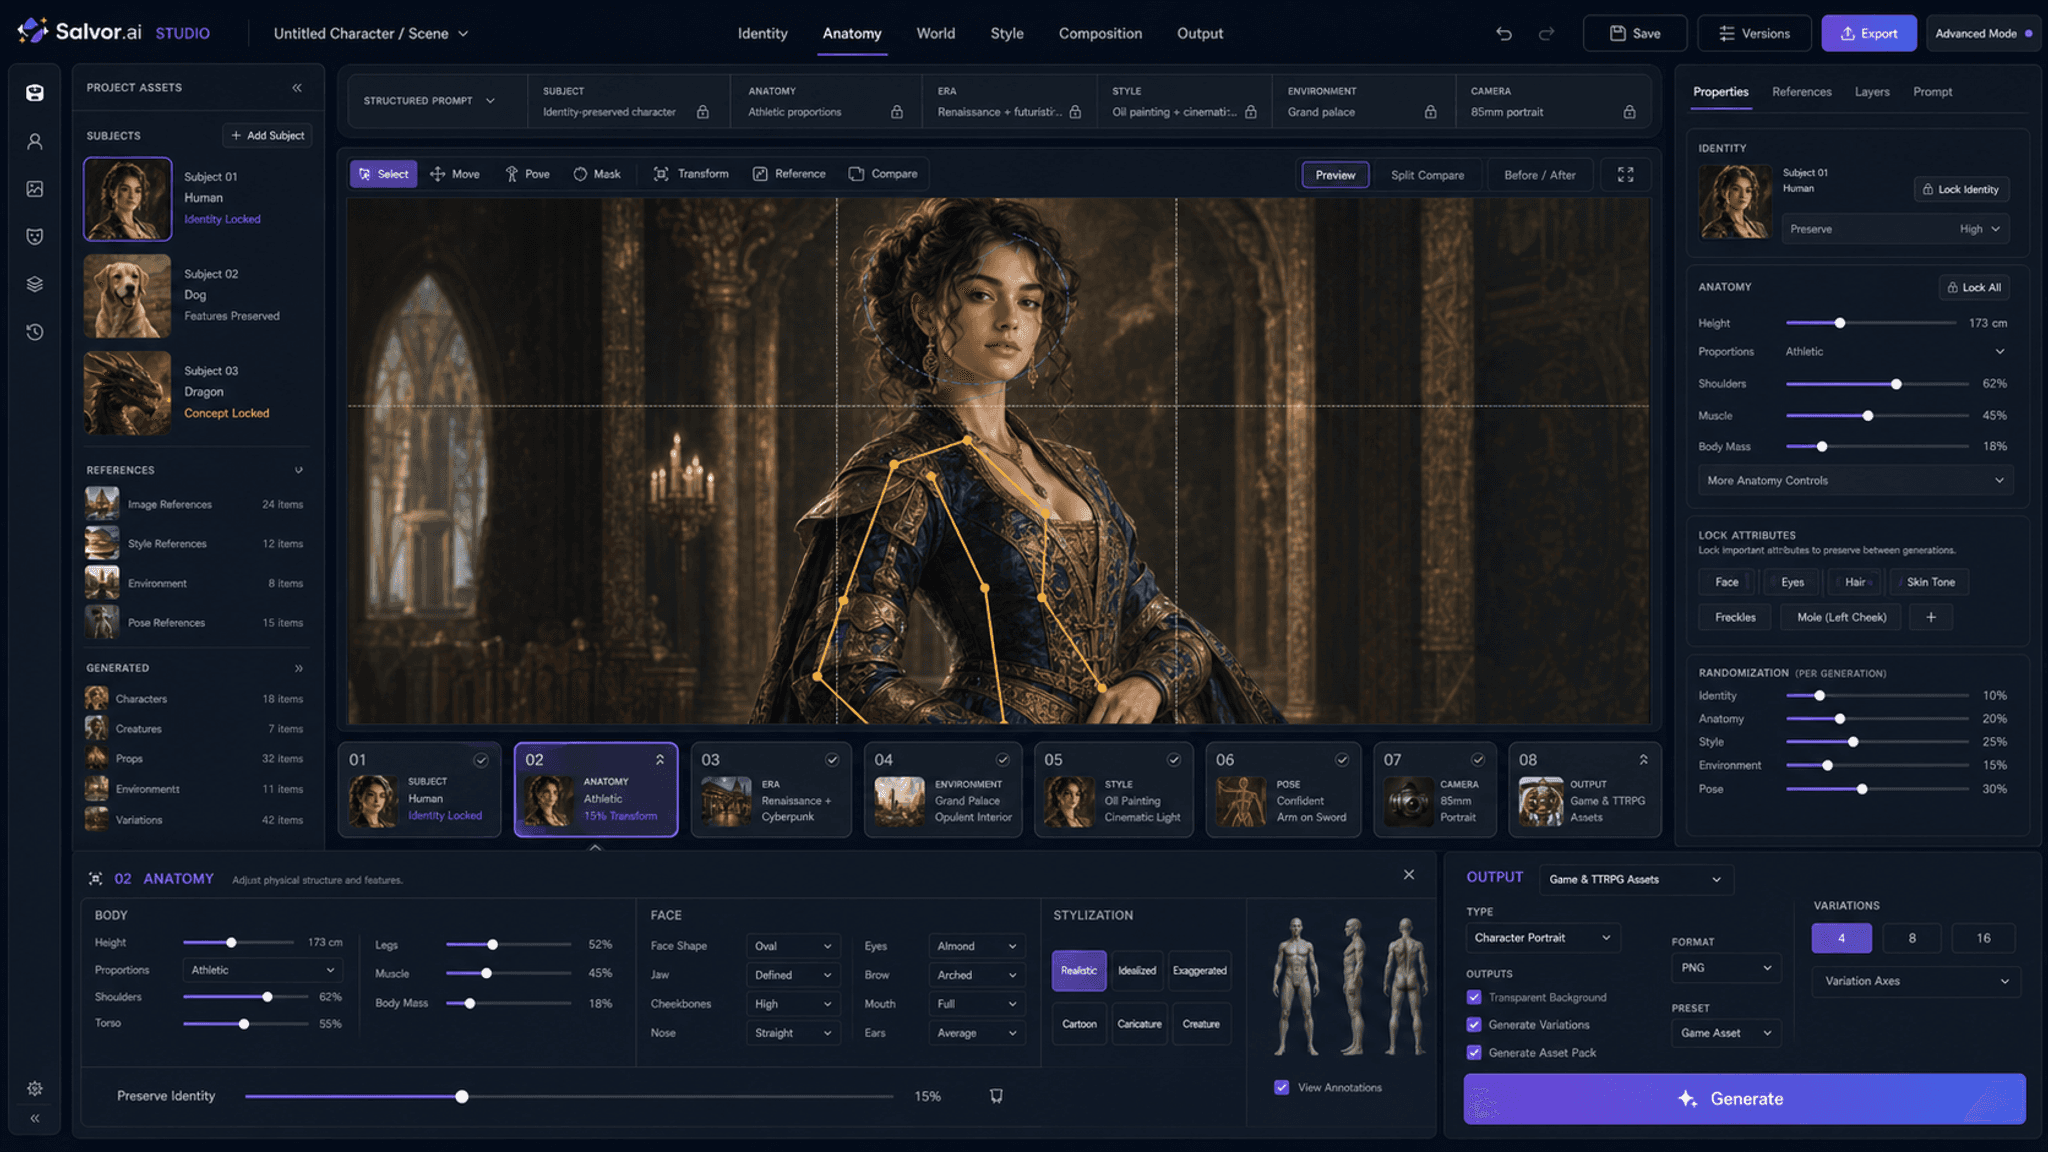Close the 02 Anatomy editor panel
2048x1152 pixels.
pyautogui.click(x=1409, y=875)
